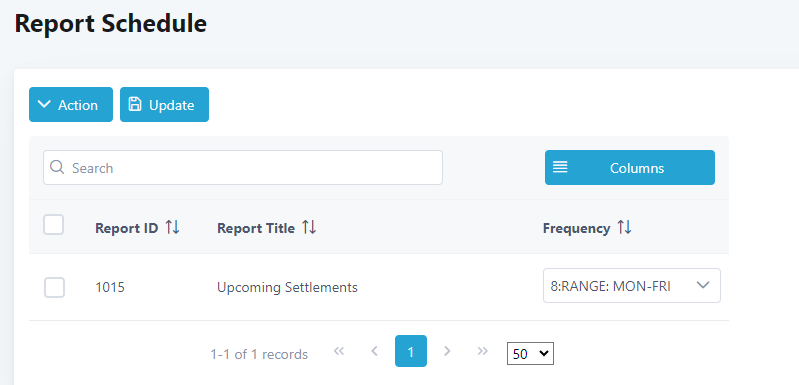Image resolution: width=799 pixels, height=385 pixels.
Task: Check the row for report 1015
Action: (x=54, y=287)
